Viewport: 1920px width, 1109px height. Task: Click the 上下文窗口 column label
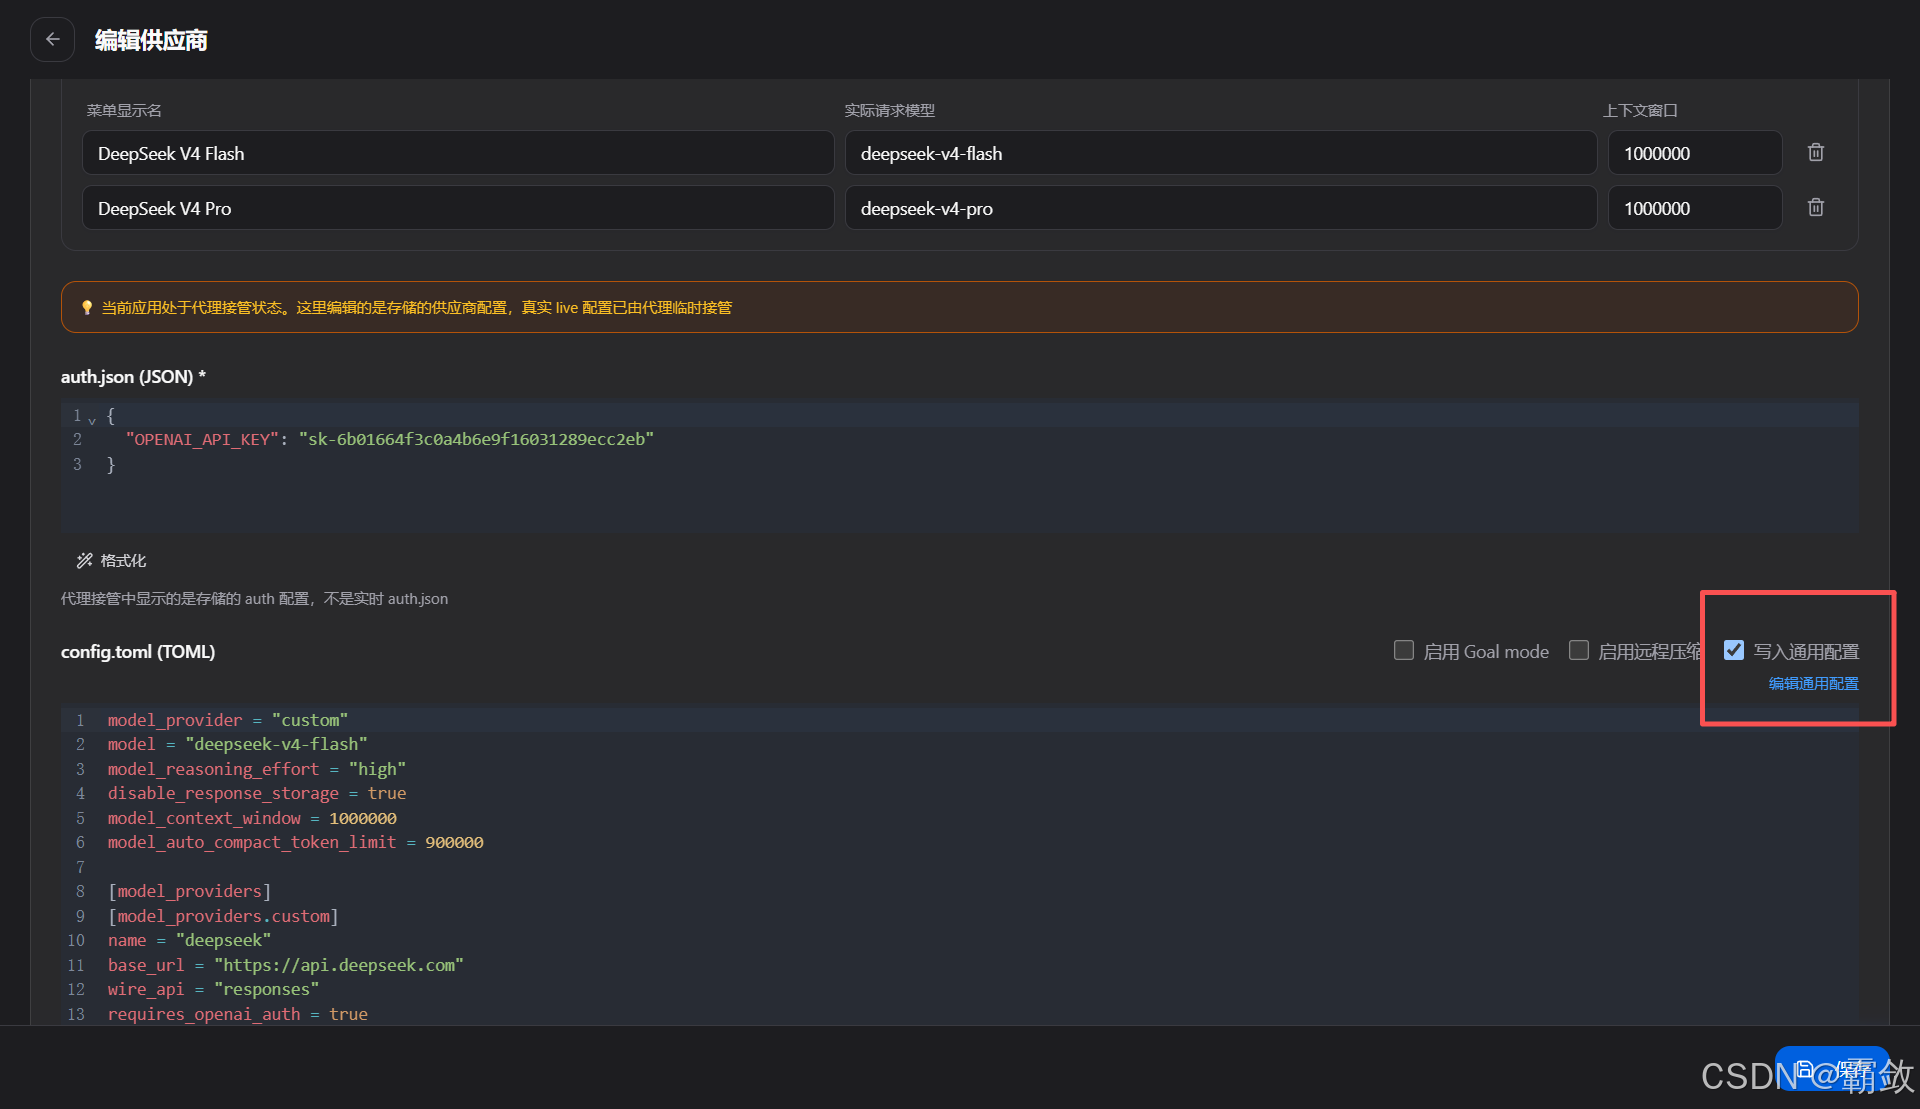[1640, 110]
